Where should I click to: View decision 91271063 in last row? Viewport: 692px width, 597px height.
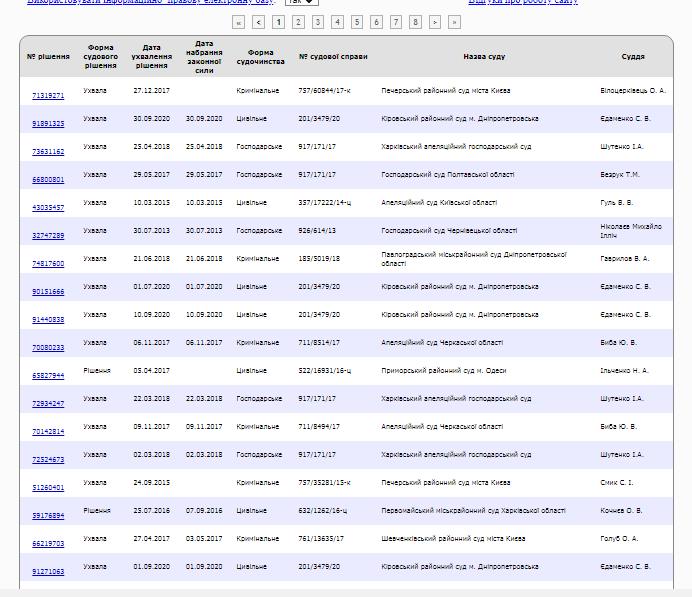pyautogui.click(x=48, y=572)
